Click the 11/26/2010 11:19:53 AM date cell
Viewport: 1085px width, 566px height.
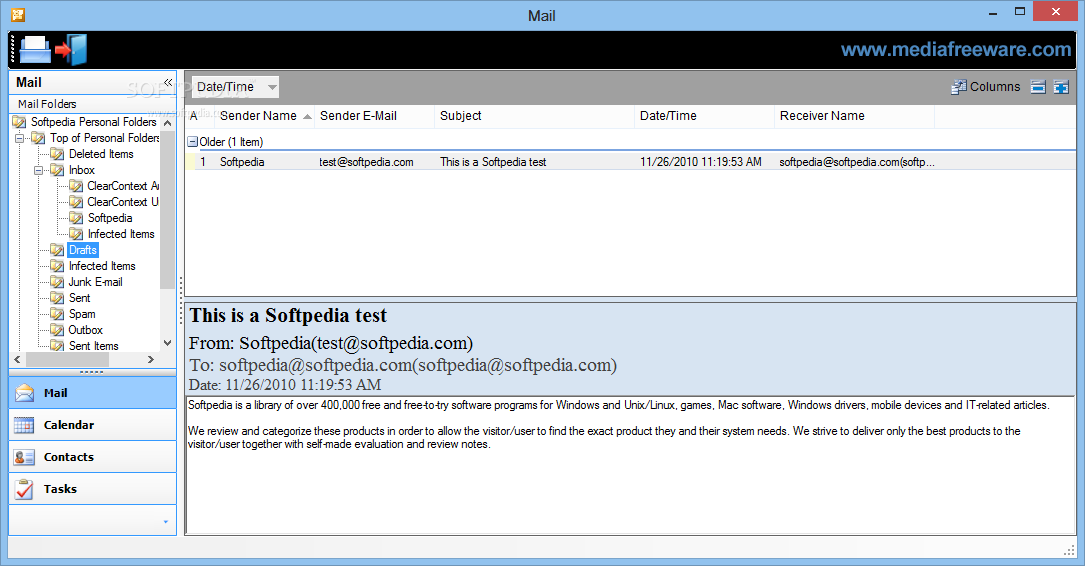point(700,162)
